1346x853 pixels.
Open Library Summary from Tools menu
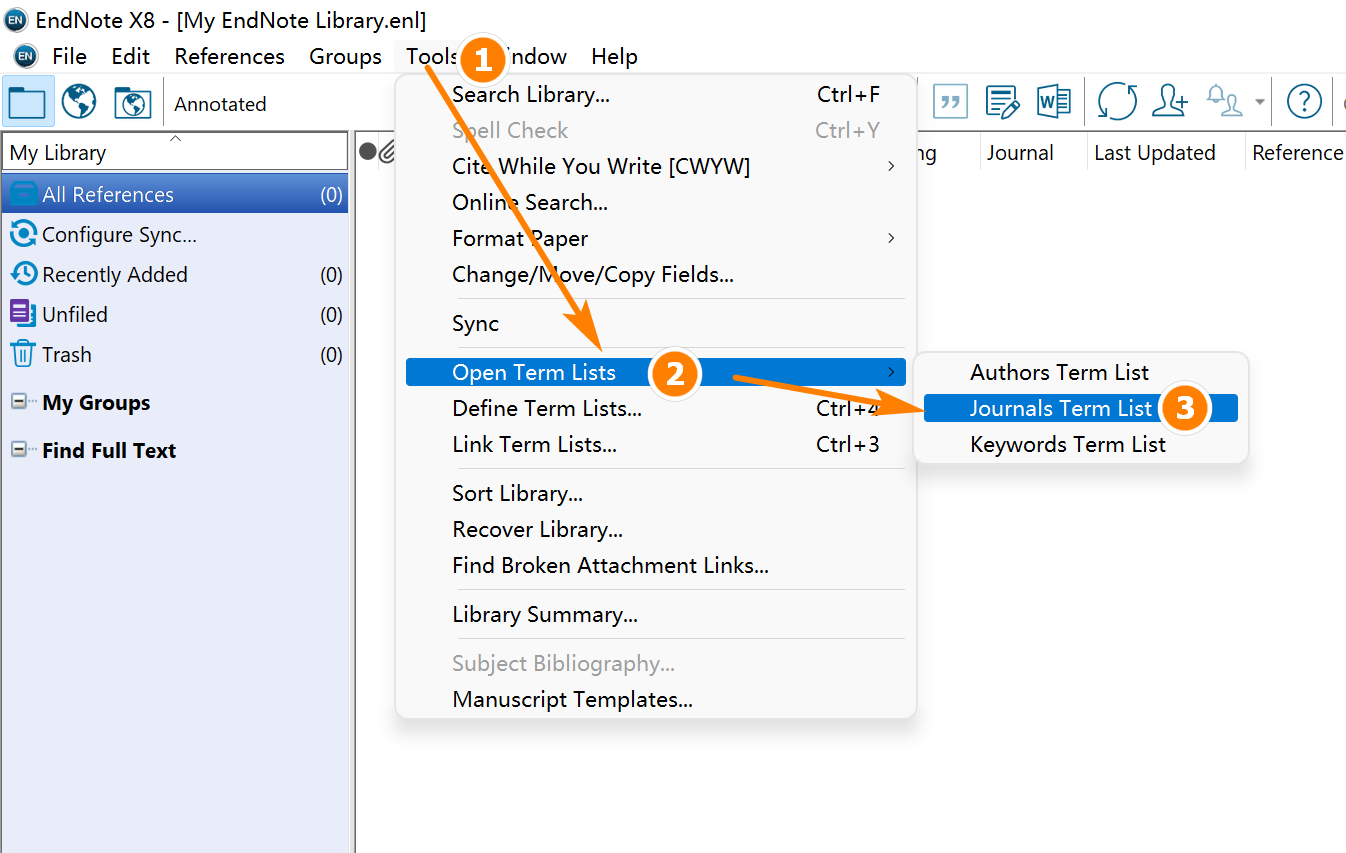point(656,615)
